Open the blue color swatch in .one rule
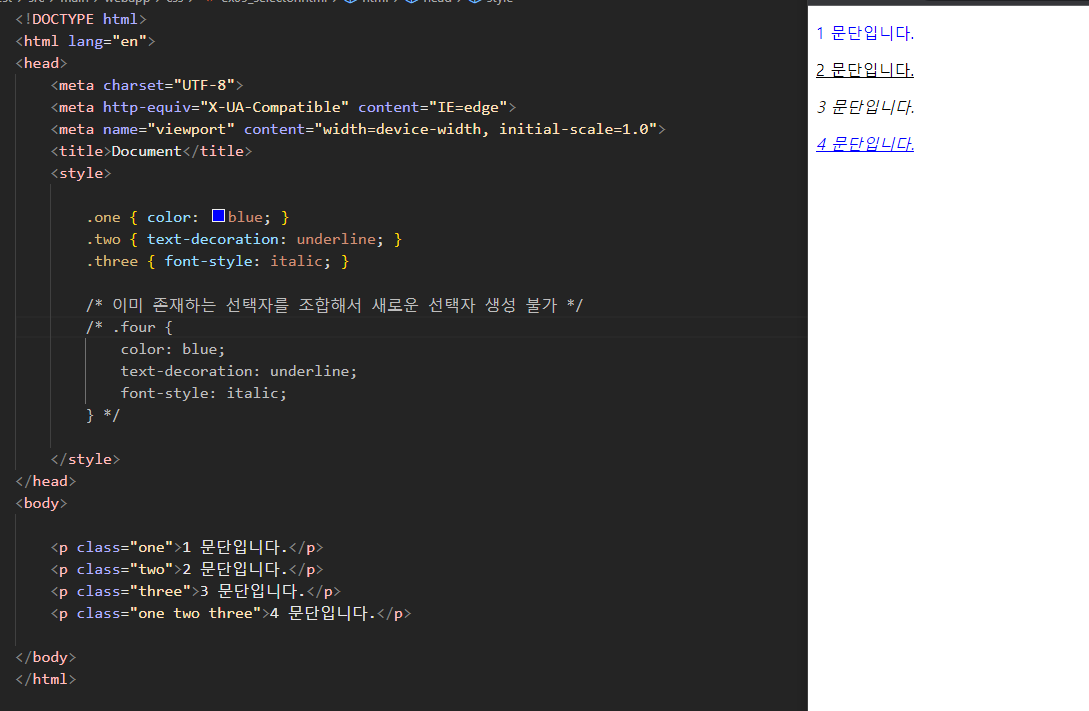The width and height of the screenshot is (1089, 711). pyautogui.click(x=218, y=216)
